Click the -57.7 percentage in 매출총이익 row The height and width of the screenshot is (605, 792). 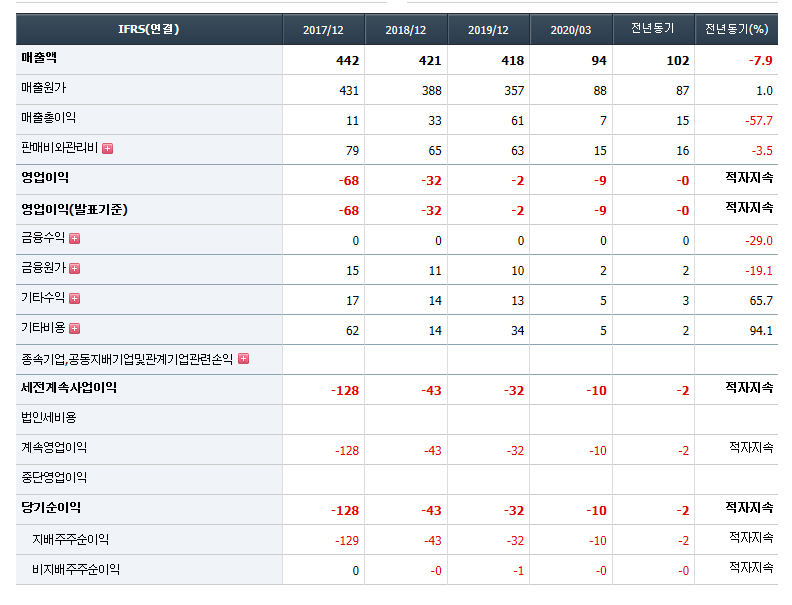759,121
